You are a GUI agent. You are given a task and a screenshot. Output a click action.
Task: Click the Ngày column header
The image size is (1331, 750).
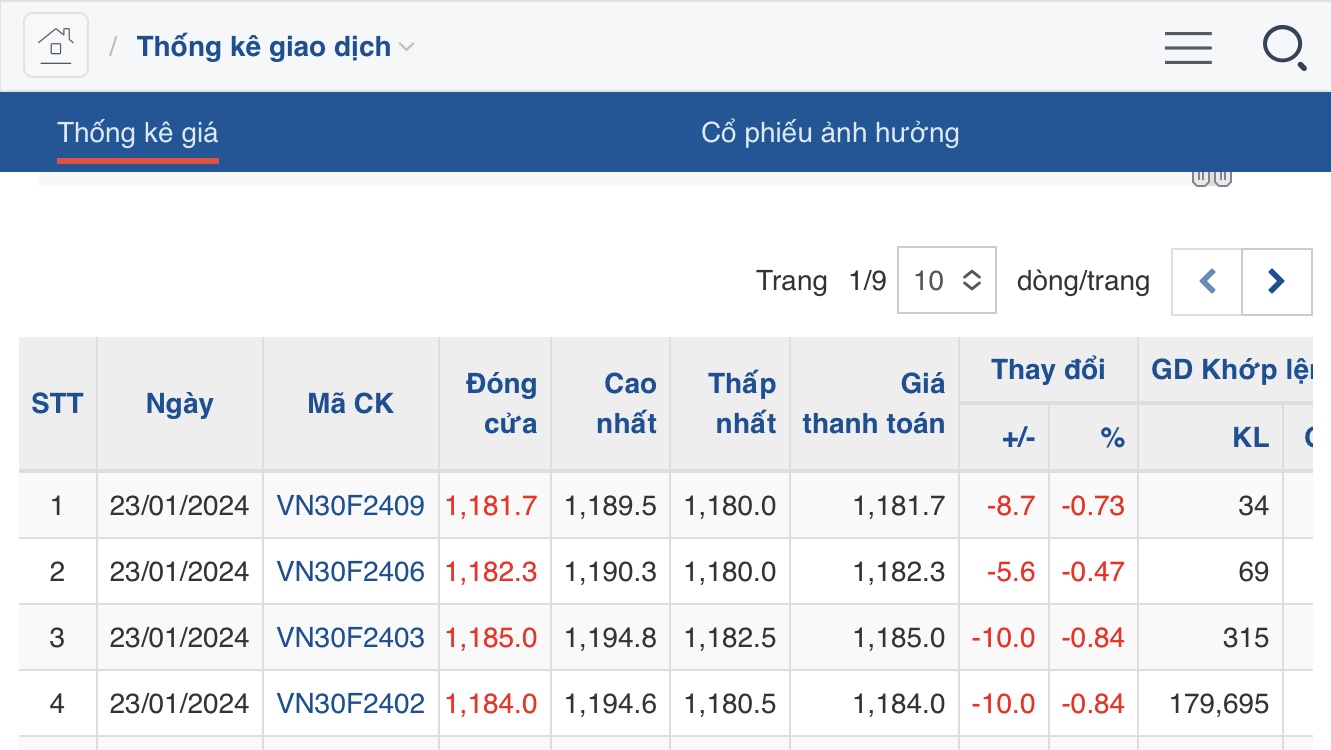[x=180, y=404]
